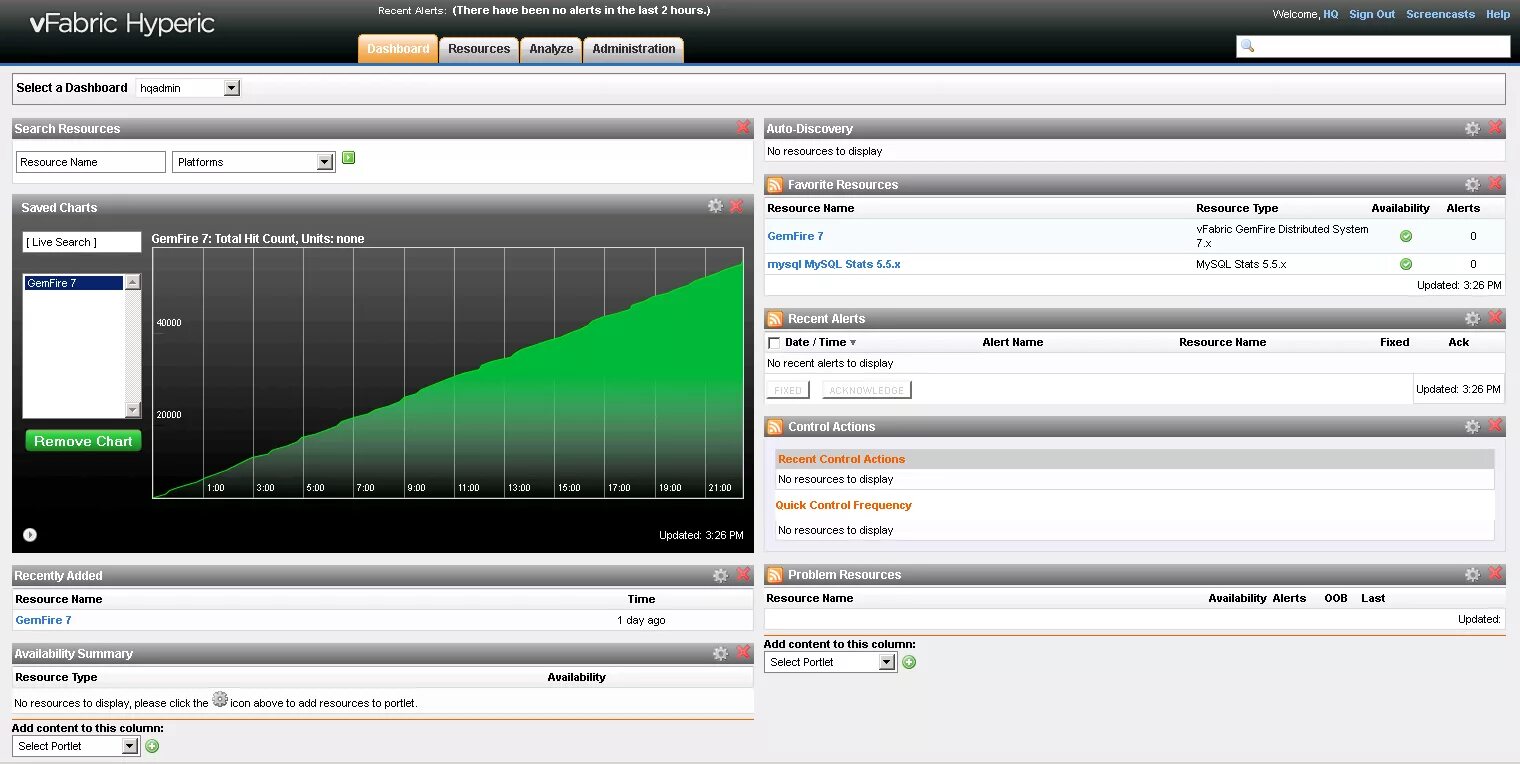Open Control Actions settings gear
This screenshot has width=1520, height=764.
[x=1472, y=426]
